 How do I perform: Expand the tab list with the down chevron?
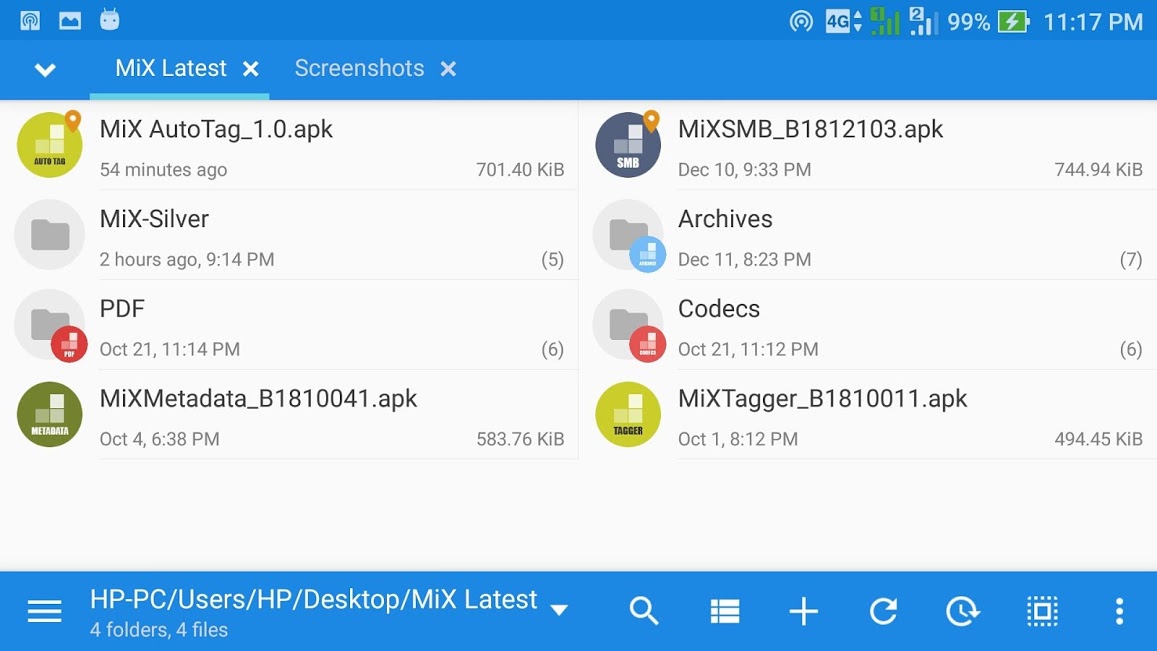[44, 69]
